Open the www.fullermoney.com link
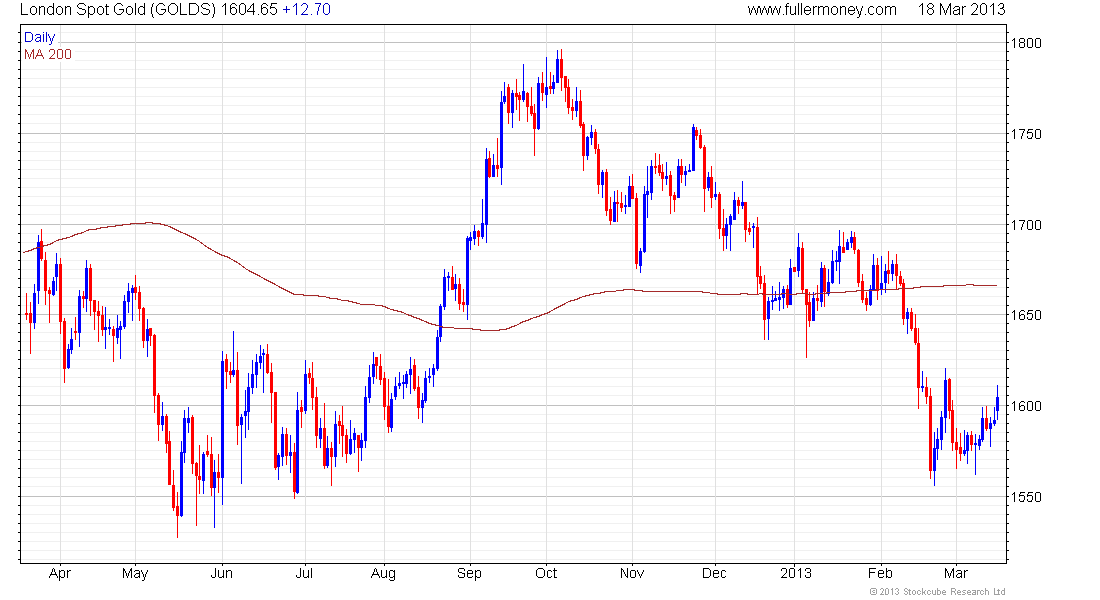This screenshot has height=600, width=1100. click(x=821, y=10)
